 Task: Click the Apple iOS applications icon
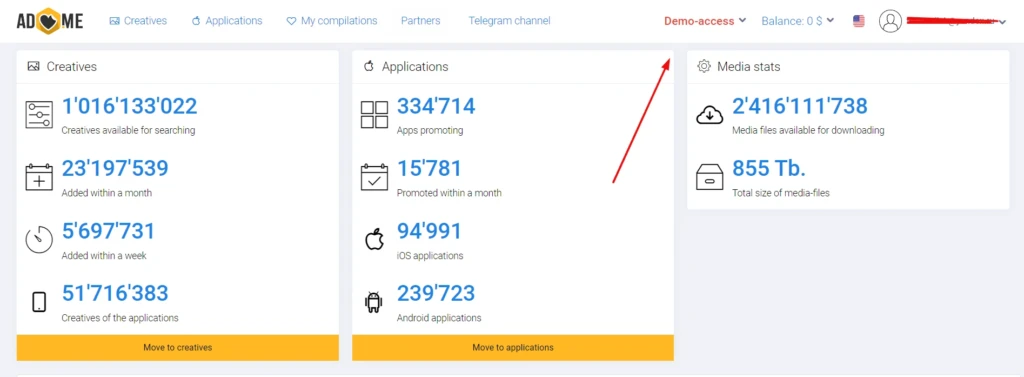[374, 239]
